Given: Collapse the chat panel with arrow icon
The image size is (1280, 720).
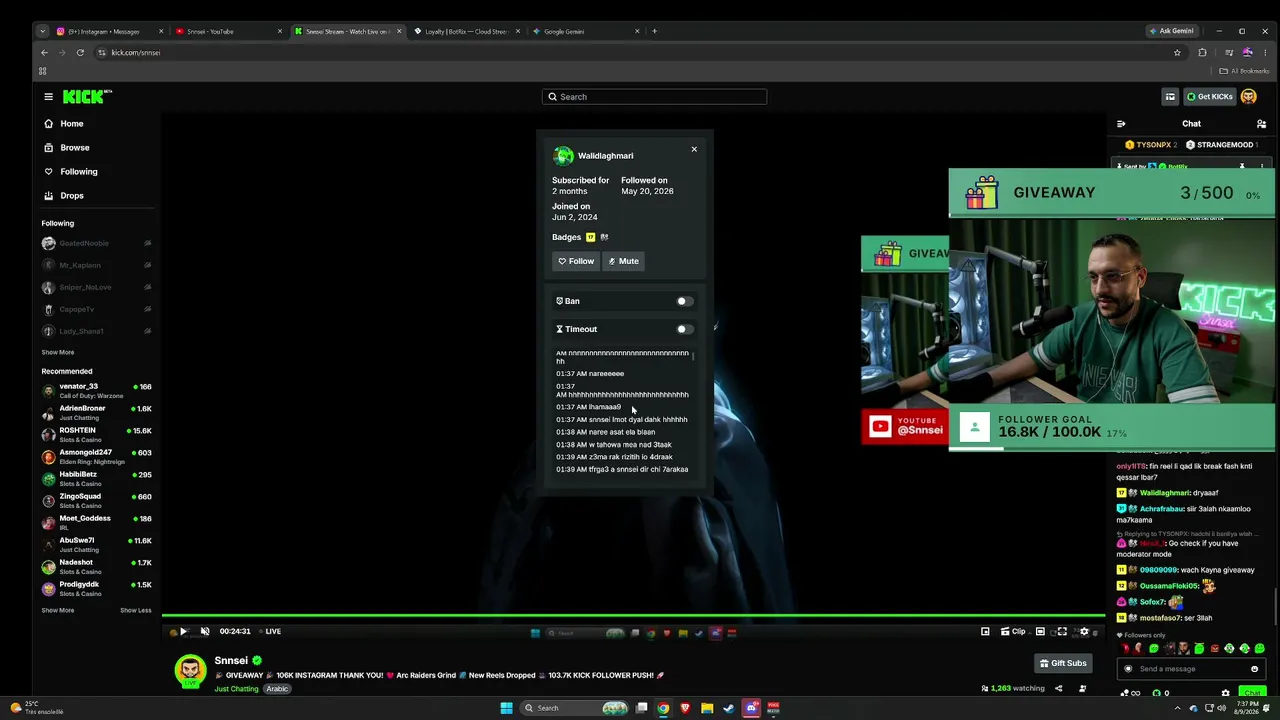Looking at the screenshot, I should (x=1121, y=124).
